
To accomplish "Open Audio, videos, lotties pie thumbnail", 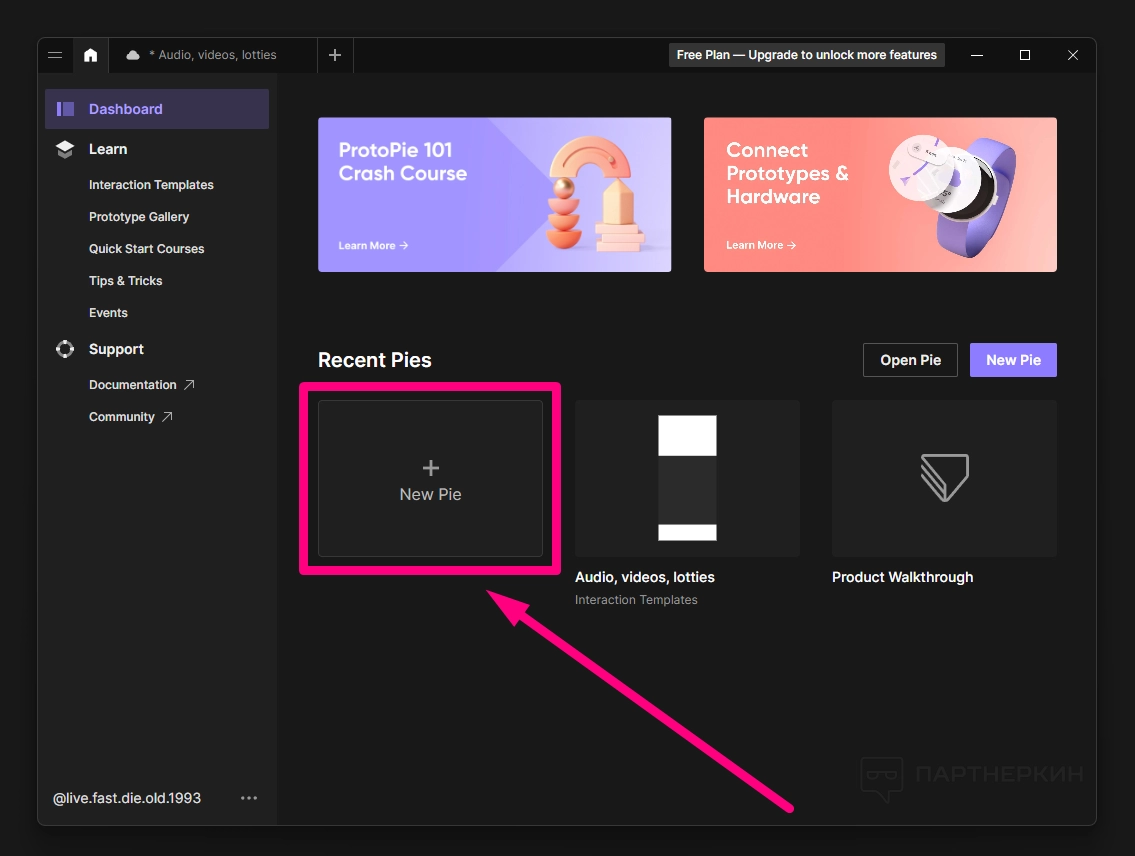I will click(x=688, y=478).
